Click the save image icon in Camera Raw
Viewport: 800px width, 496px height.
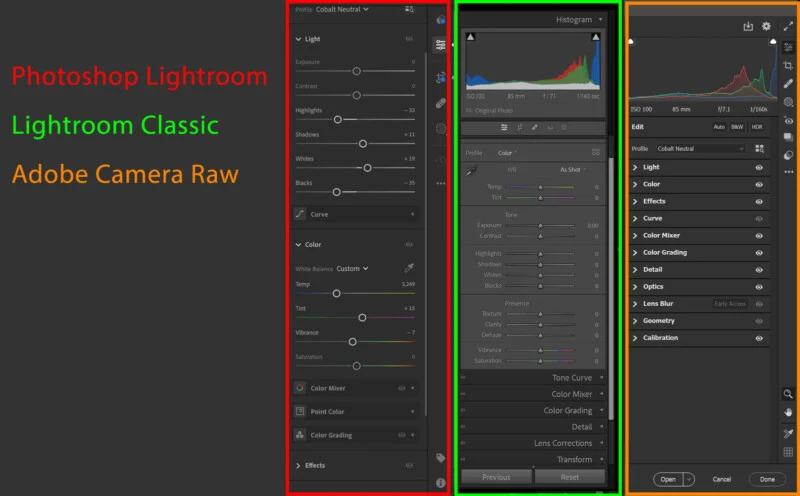tap(748, 27)
